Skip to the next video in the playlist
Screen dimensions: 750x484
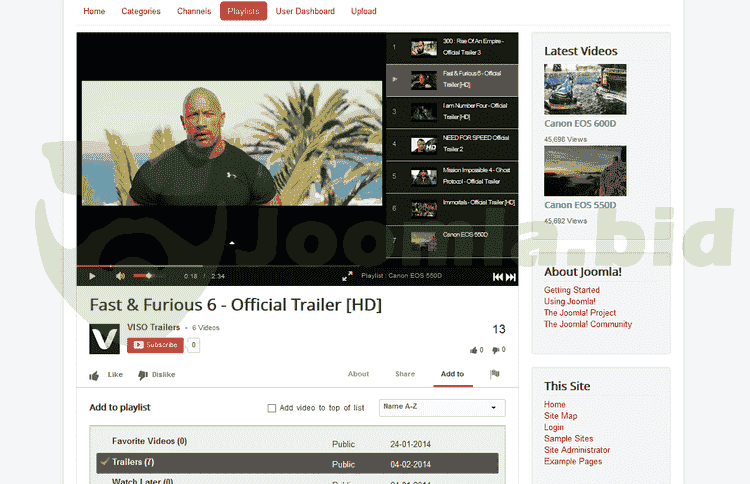(511, 277)
